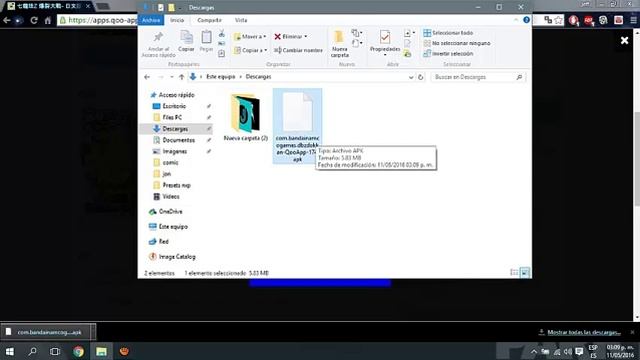Image resolution: width=640 pixels, height=360 pixels.
Task: Open recent locations dropdown beside navigation arrows
Action: click(172, 77)
